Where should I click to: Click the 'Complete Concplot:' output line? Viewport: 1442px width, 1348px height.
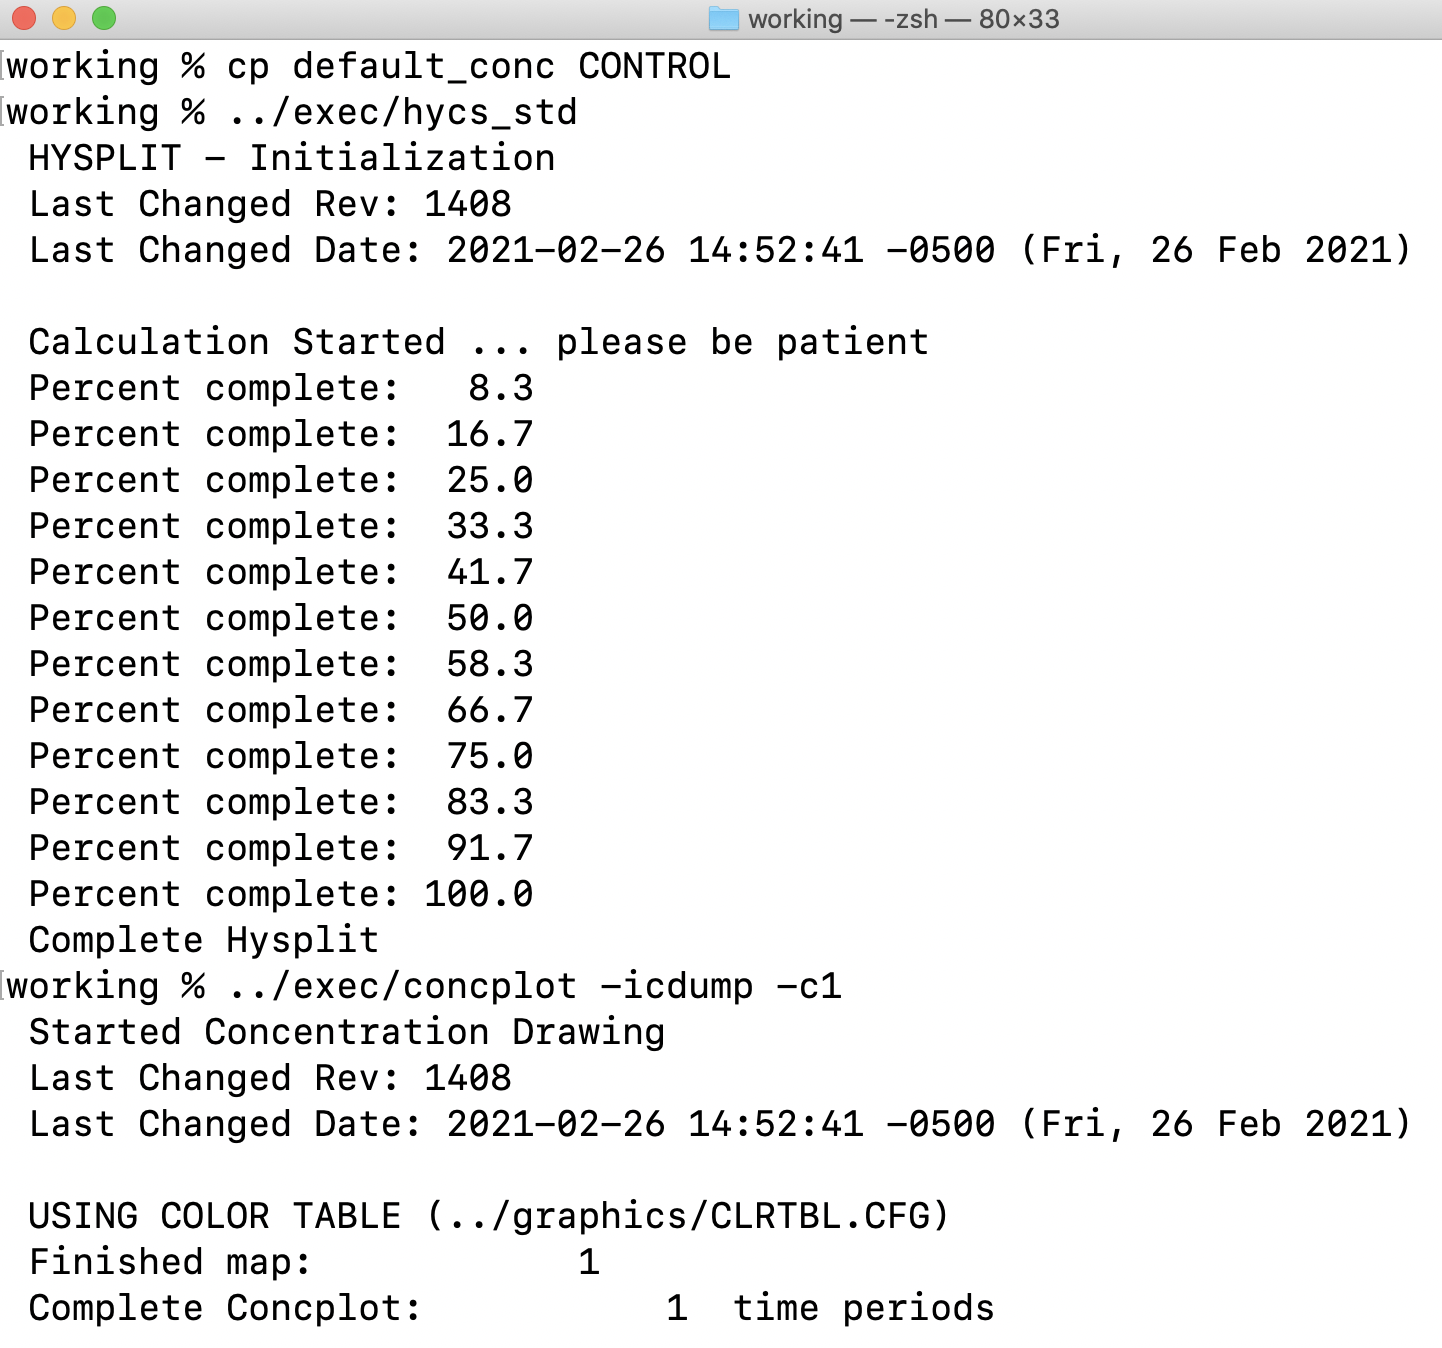(x=225, y=1308)
